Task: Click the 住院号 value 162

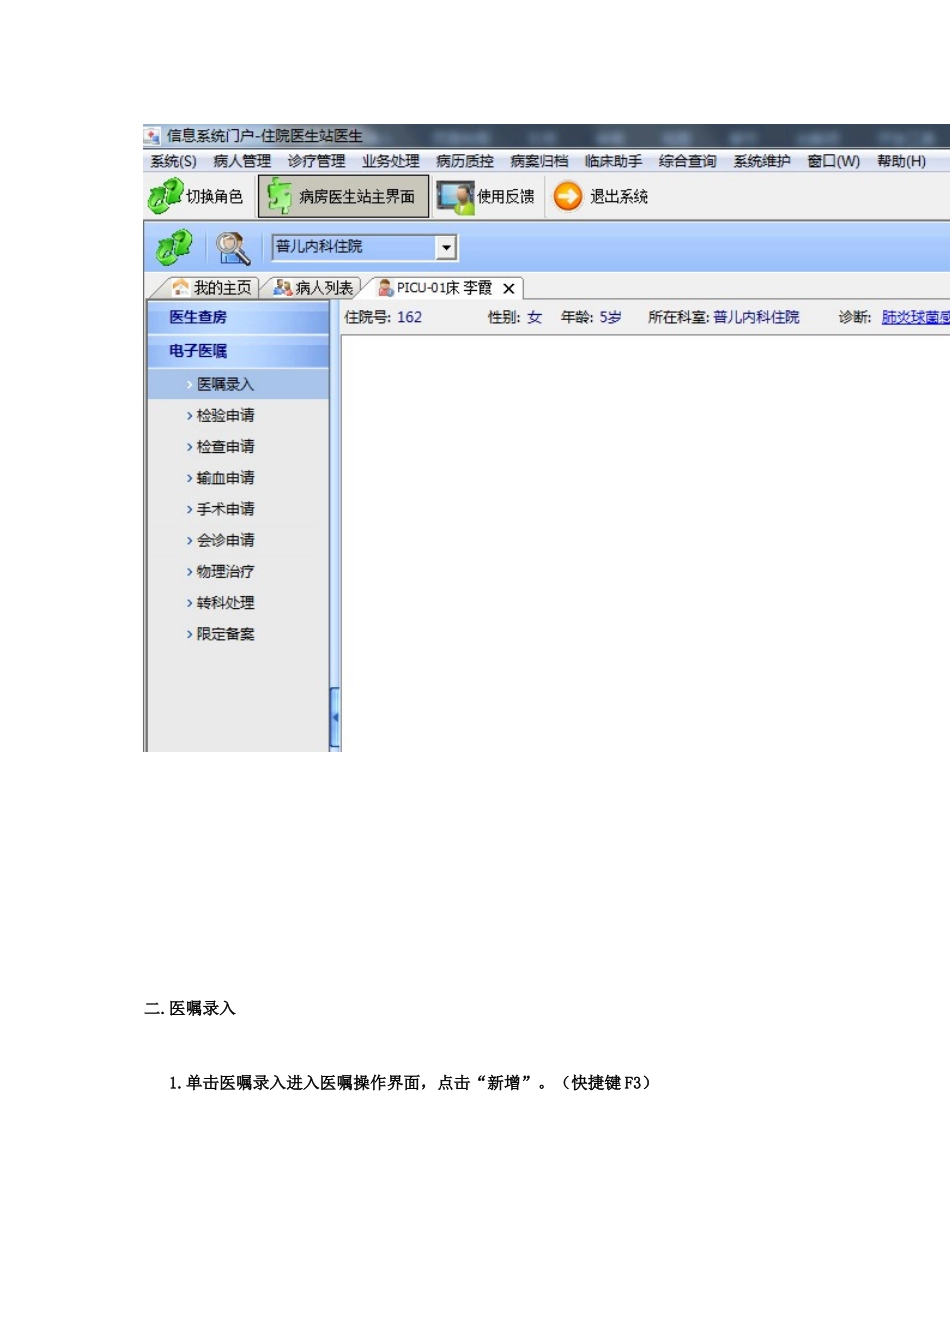Action: (409, 317)
